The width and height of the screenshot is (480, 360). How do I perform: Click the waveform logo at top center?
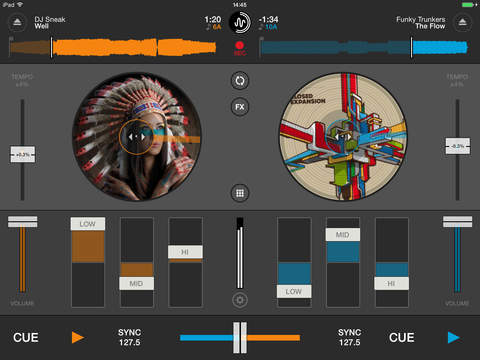point(240,23)
